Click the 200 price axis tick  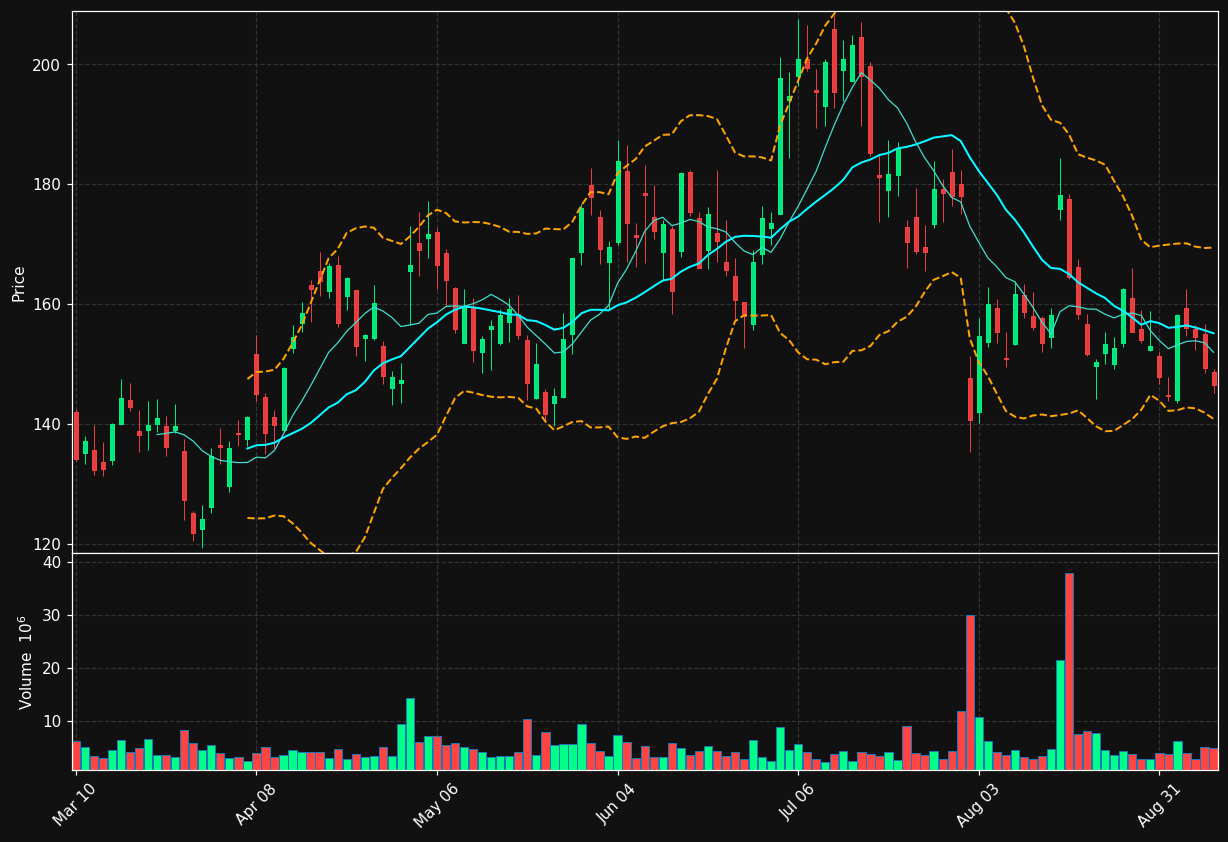pyautogui.click(x=48, y=65)
